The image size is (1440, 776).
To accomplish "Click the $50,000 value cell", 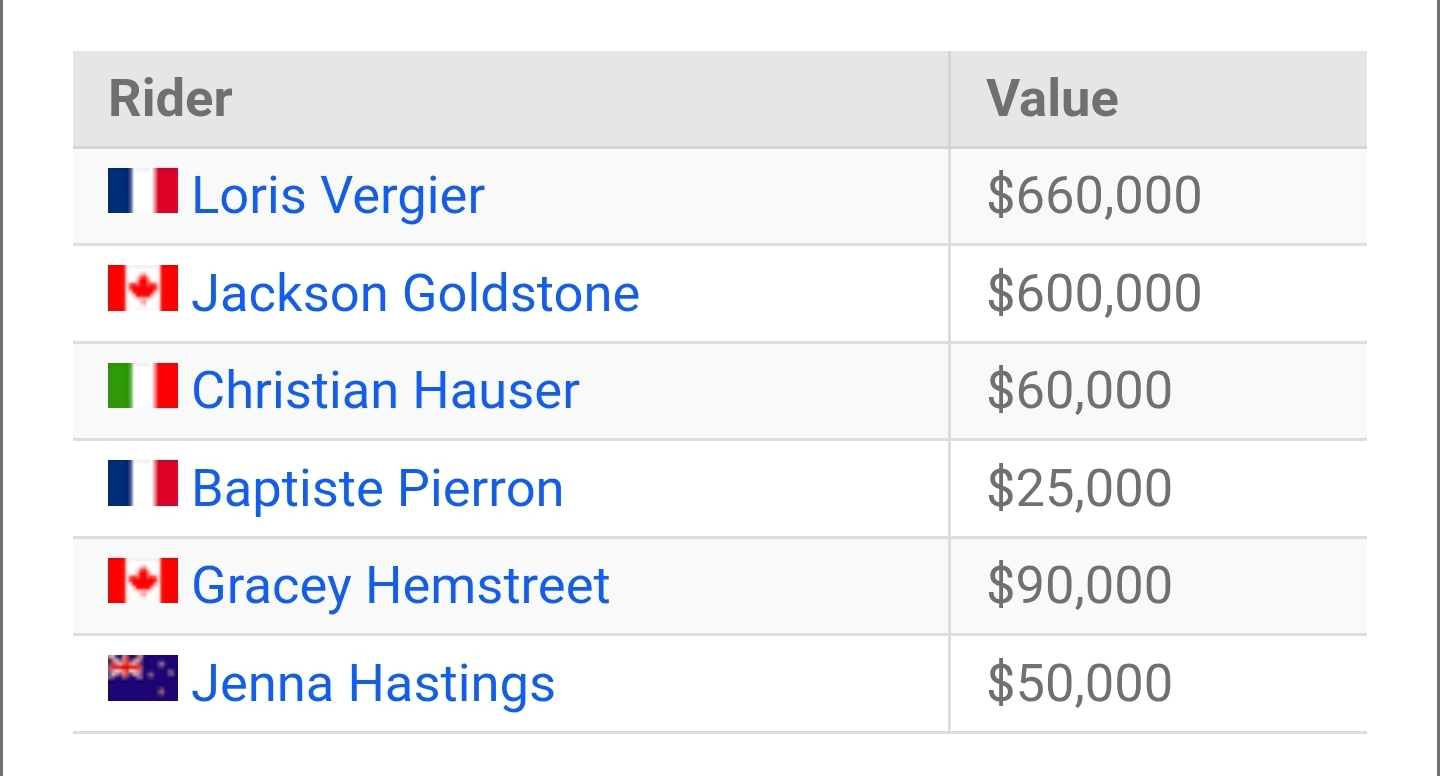I will (1079, 684).
